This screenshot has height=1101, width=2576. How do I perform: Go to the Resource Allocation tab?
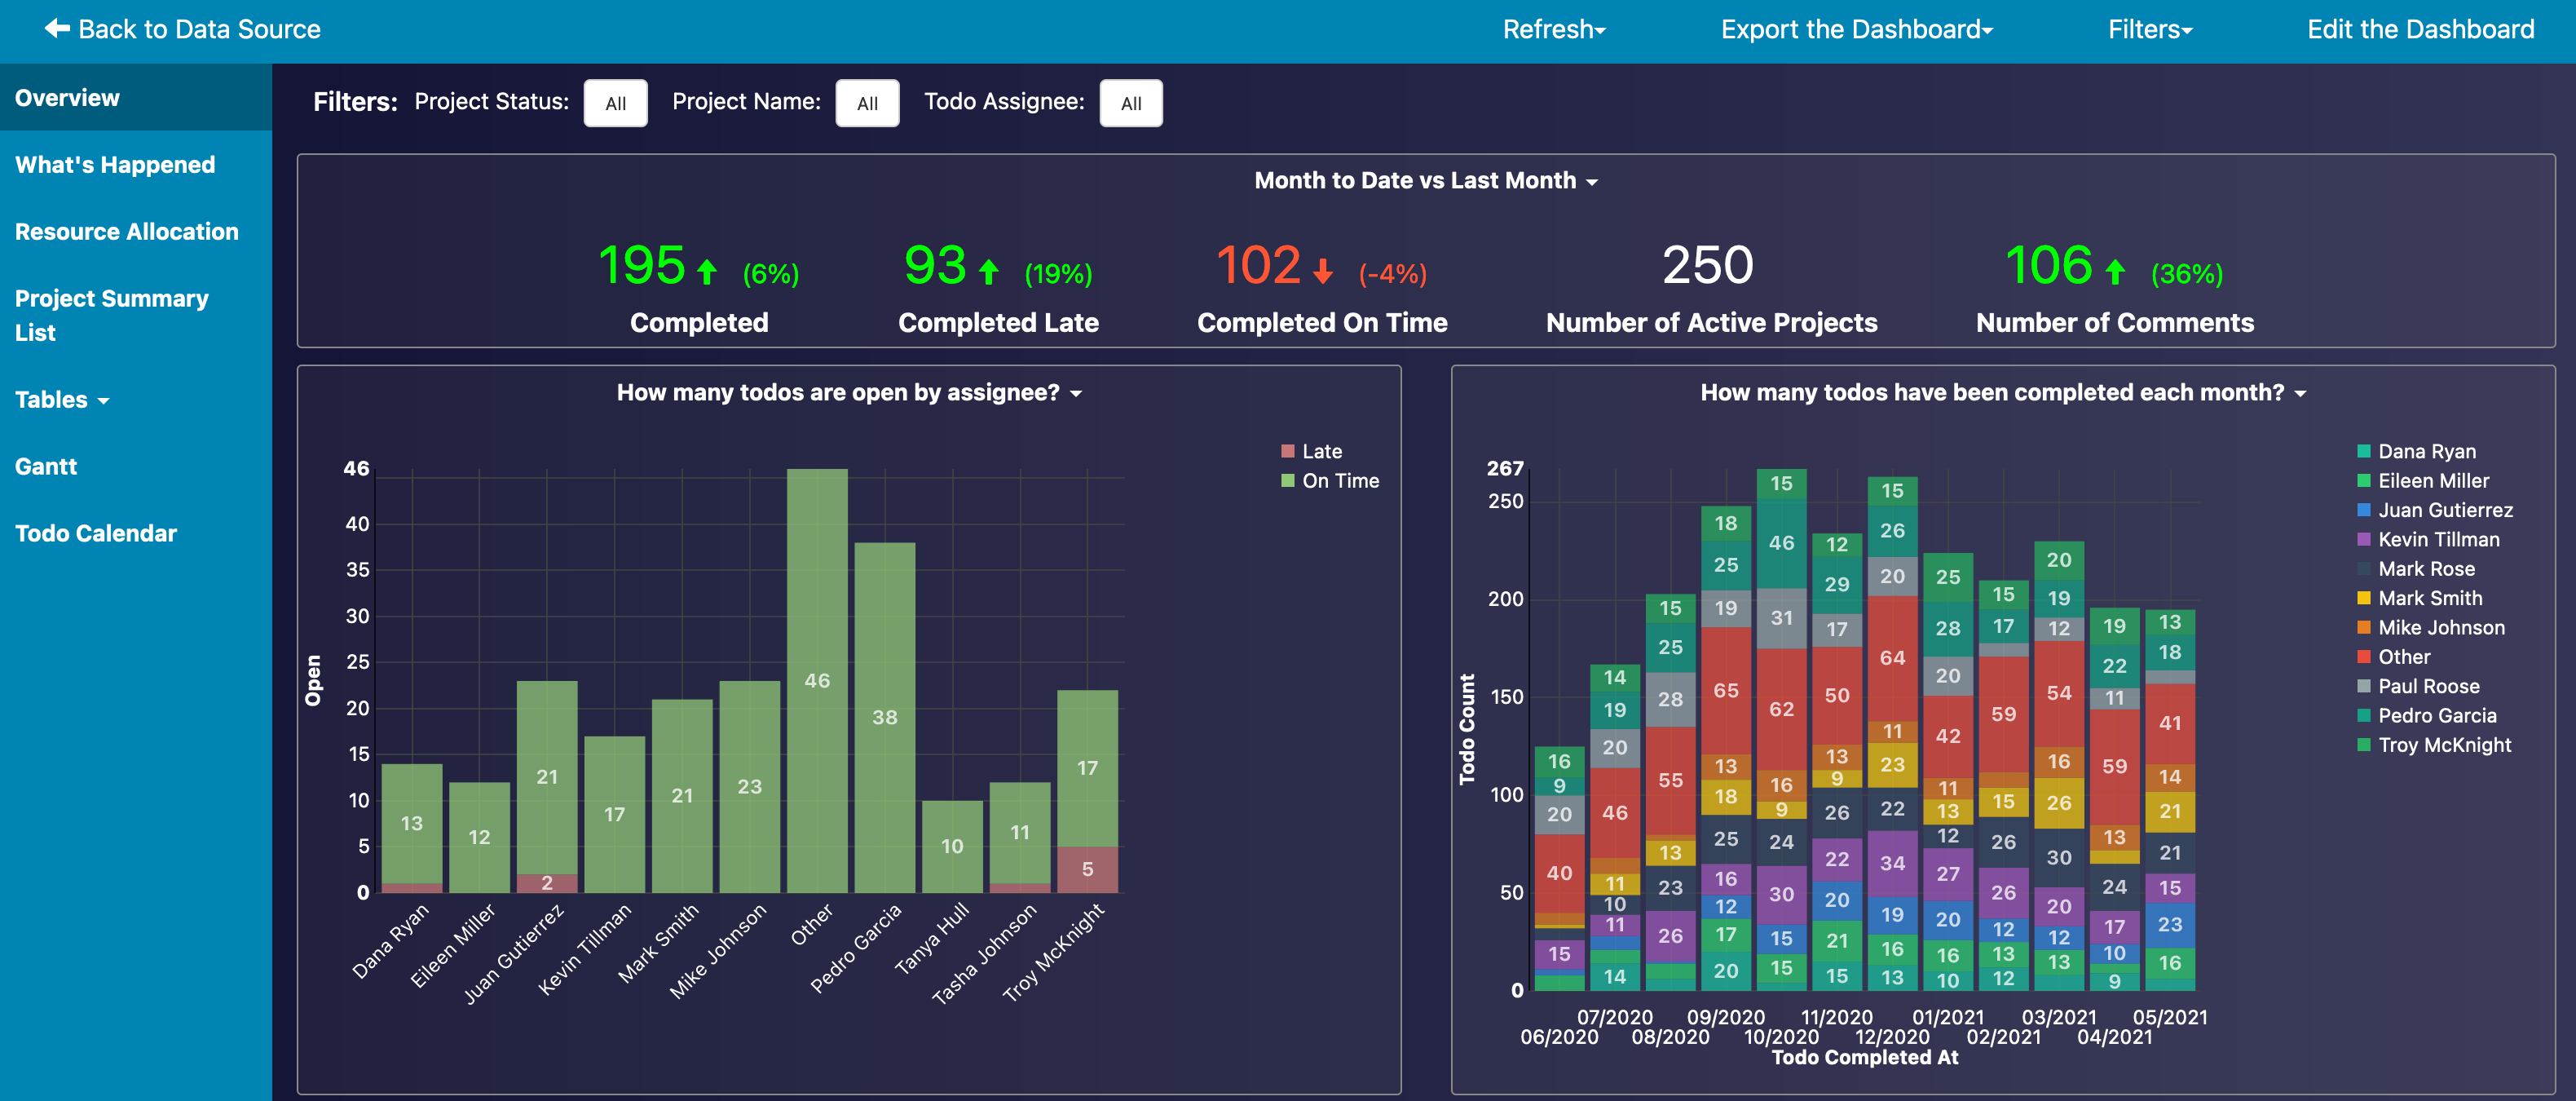click(127, 232)
